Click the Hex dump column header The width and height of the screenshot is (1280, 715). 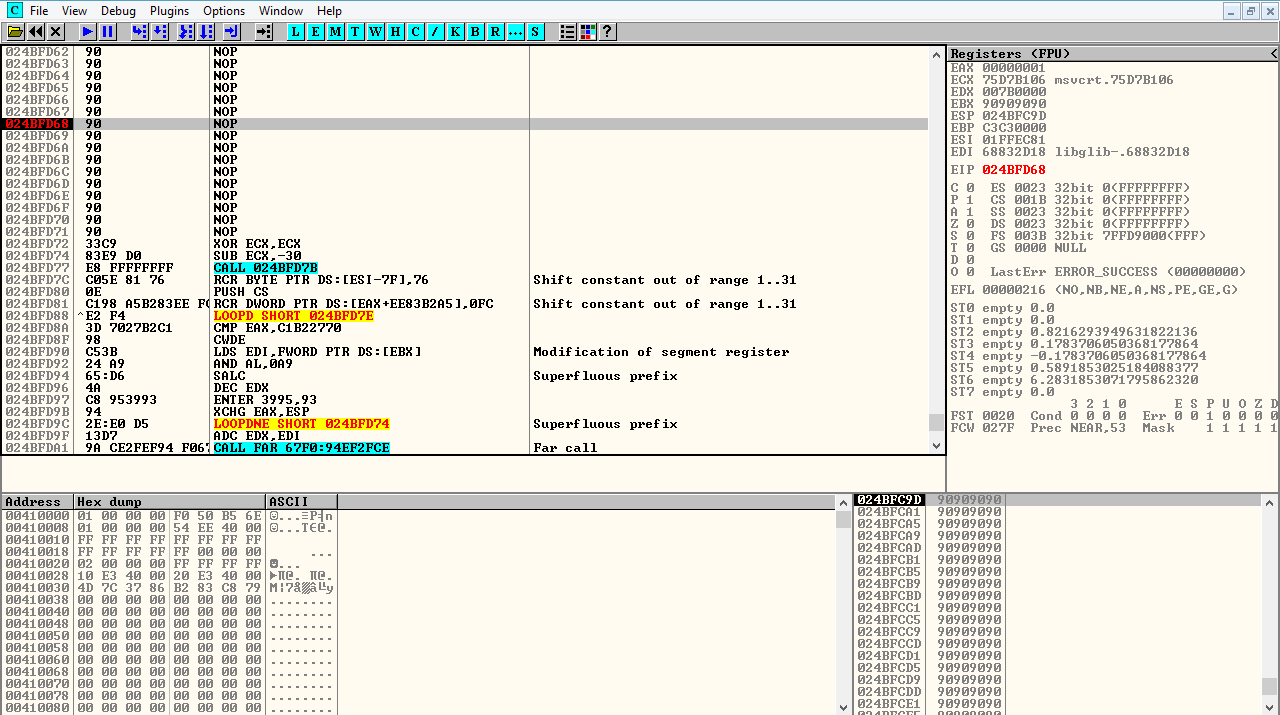click(x=170, y=502)
